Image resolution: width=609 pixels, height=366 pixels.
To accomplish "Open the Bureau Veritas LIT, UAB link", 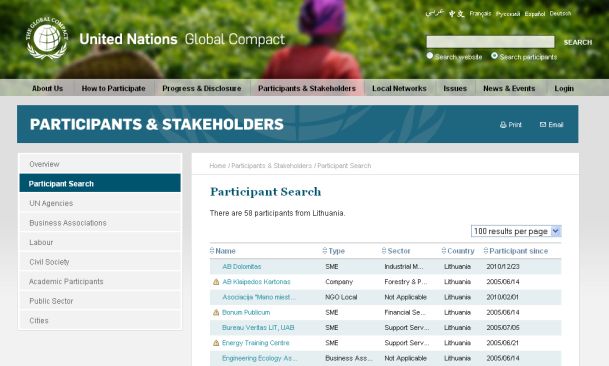I will (258, 328).
